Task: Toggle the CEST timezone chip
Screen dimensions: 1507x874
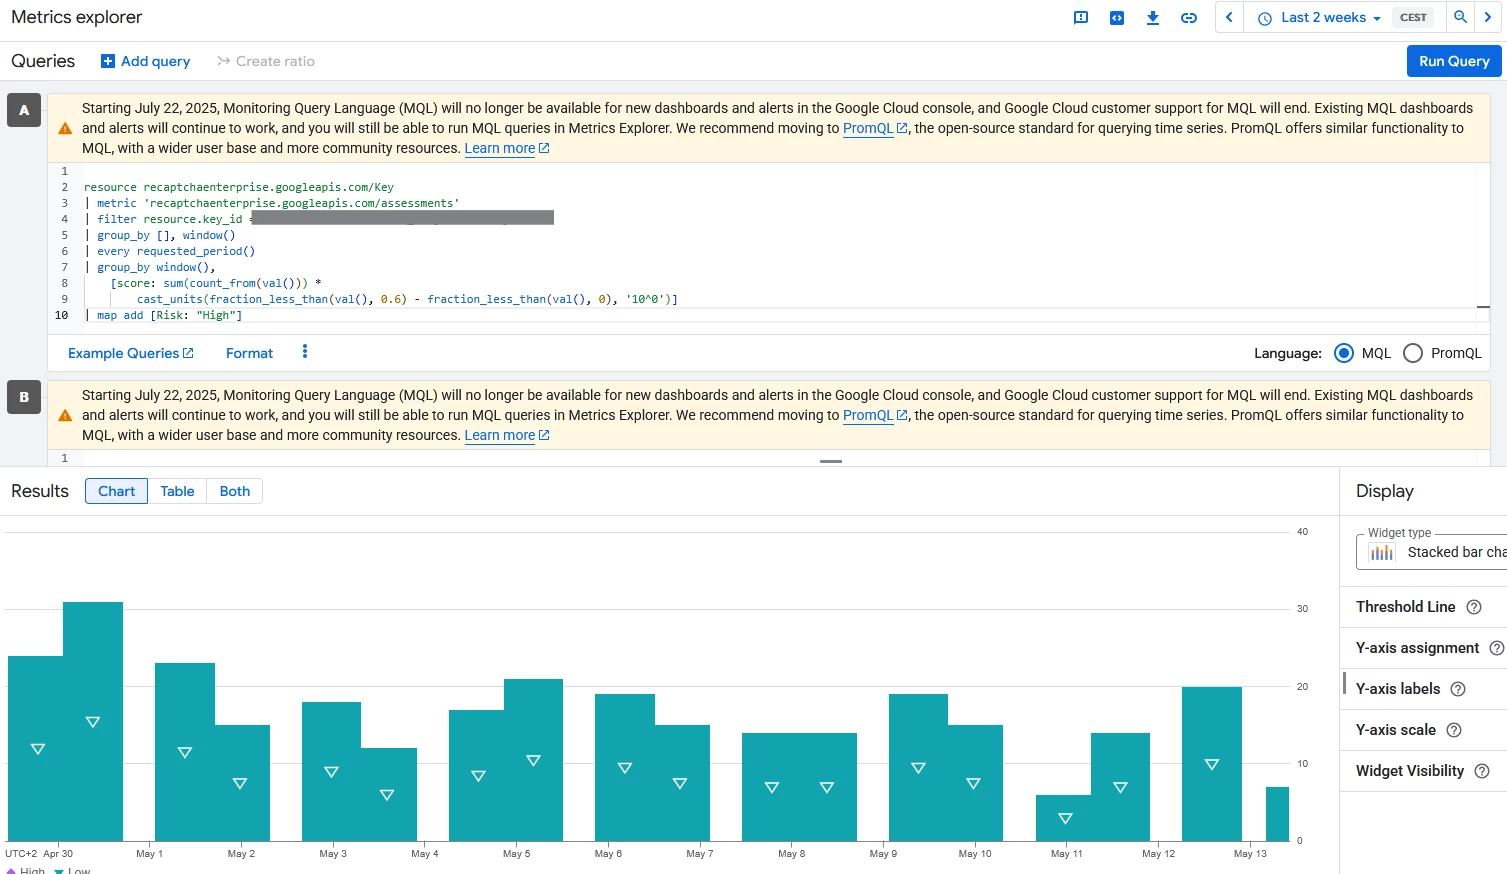Action: (1413, 18)
